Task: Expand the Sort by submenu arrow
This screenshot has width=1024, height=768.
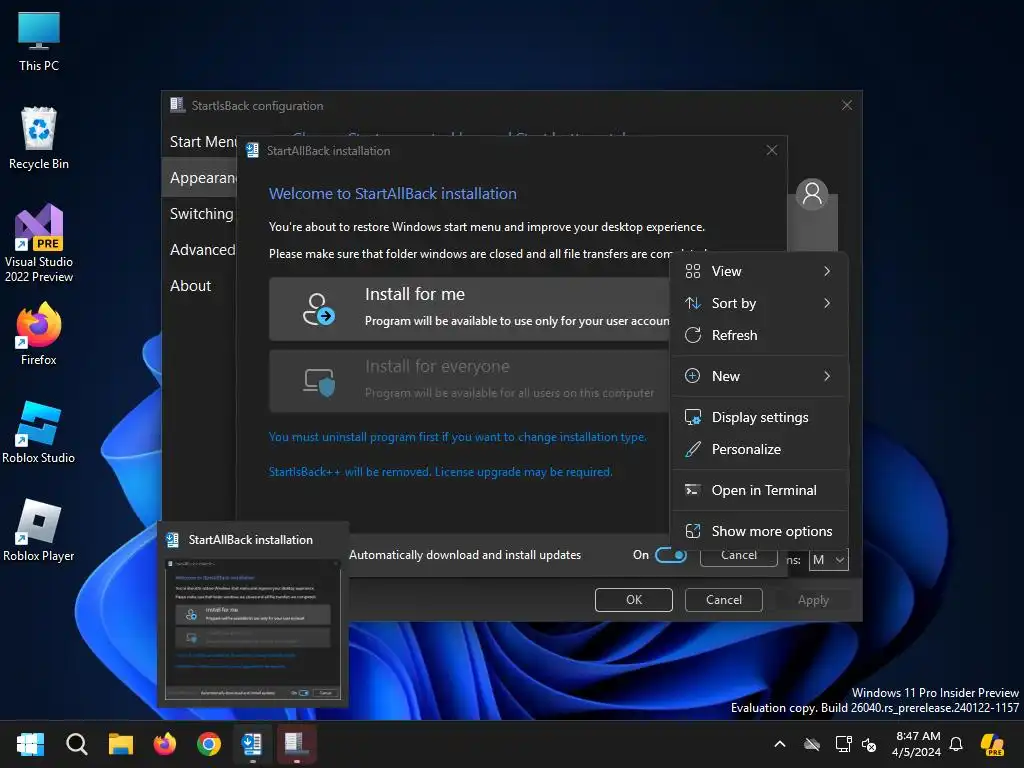Action: coord(827,303)
